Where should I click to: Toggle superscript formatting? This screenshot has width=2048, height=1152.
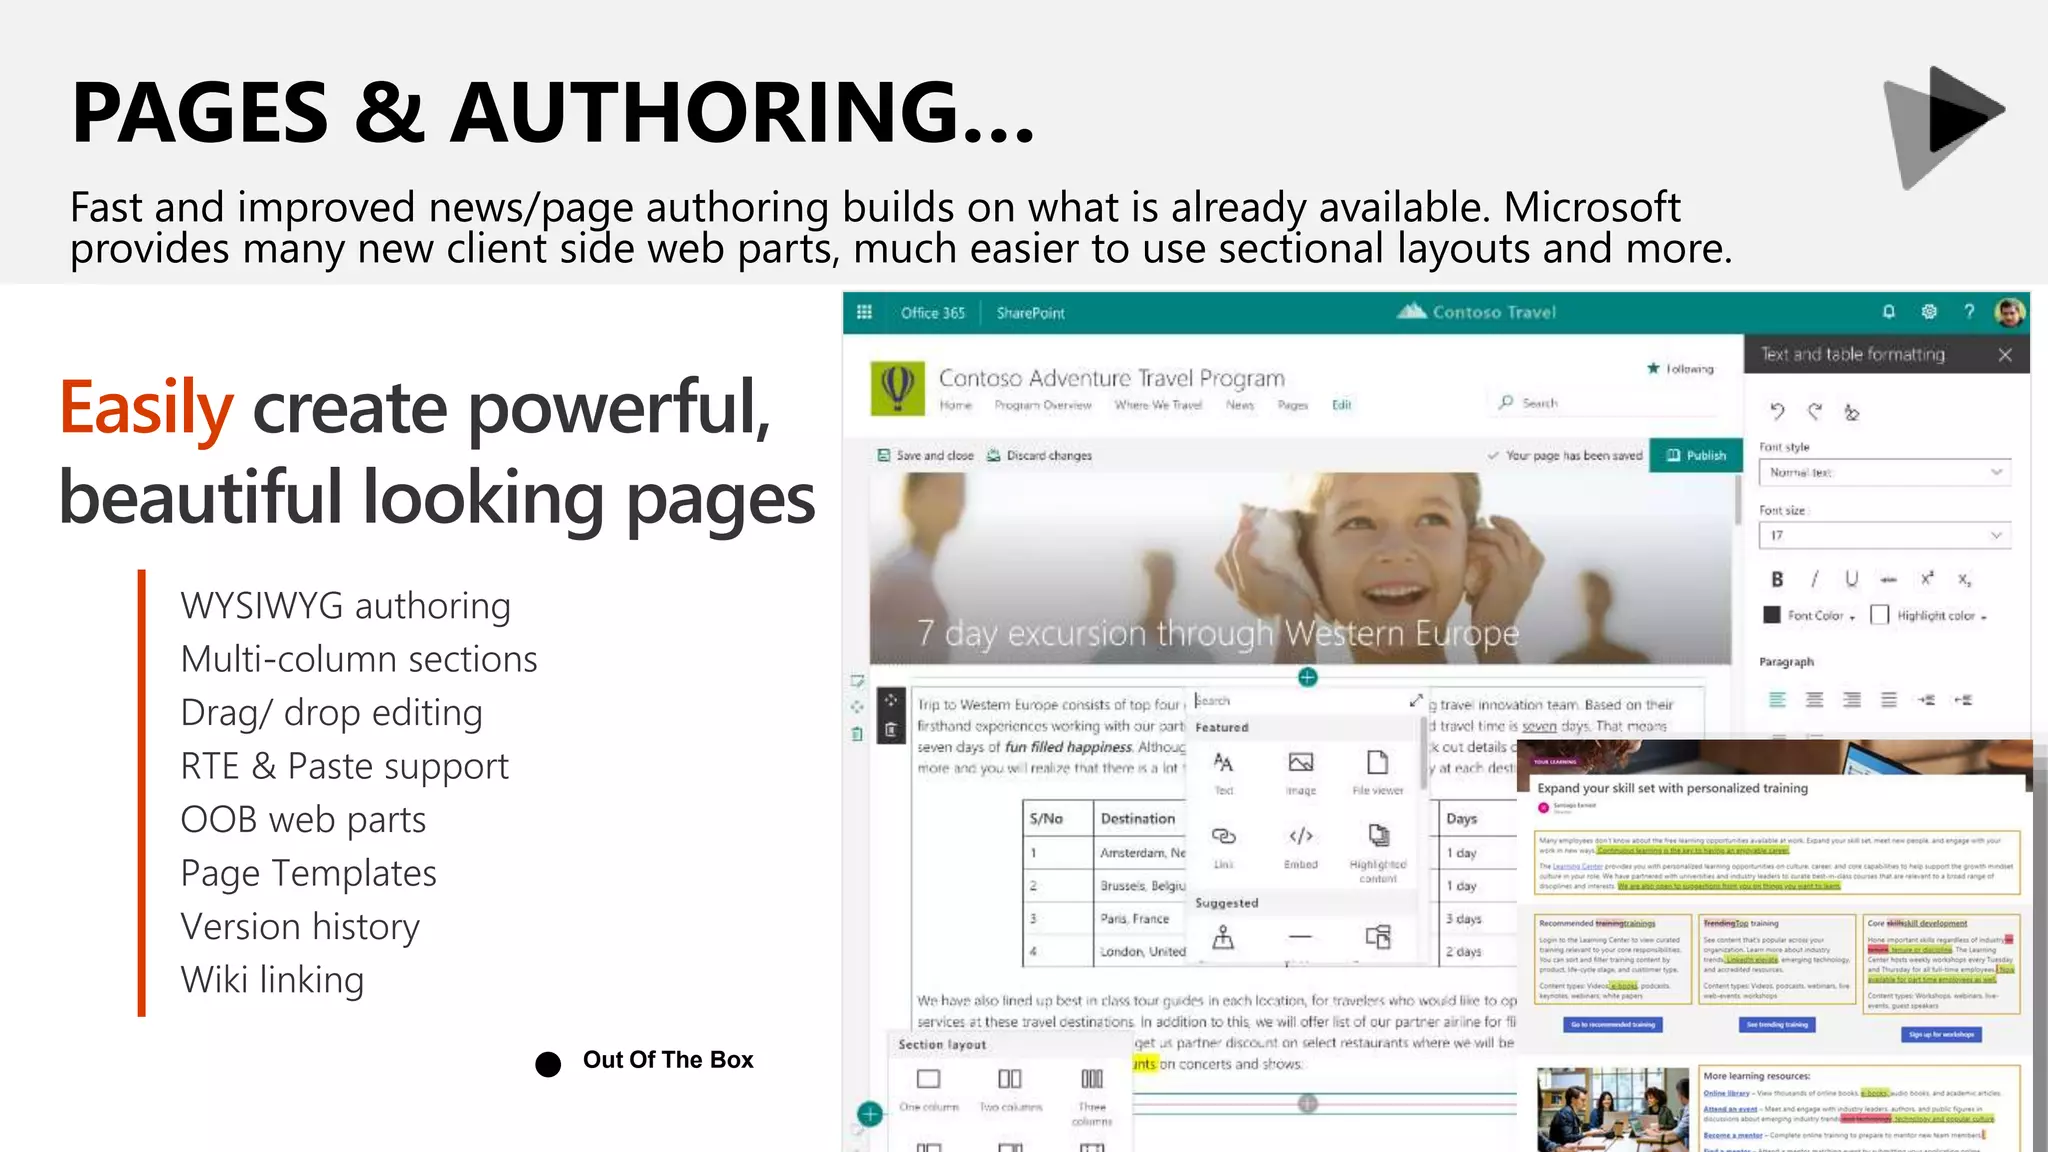pyautogui.click(x=1927, y=579)
